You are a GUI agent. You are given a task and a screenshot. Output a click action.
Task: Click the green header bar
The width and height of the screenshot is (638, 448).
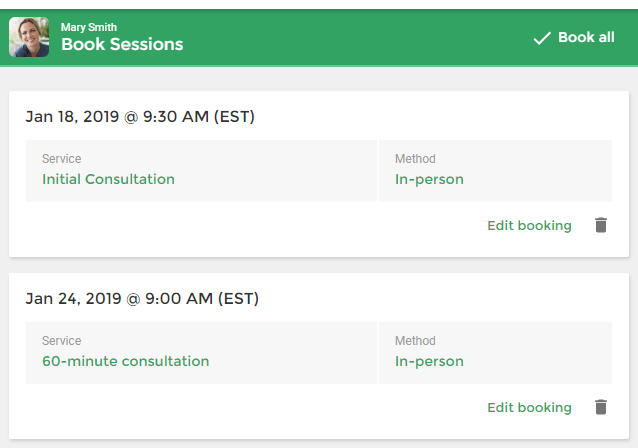click(350, 38)
